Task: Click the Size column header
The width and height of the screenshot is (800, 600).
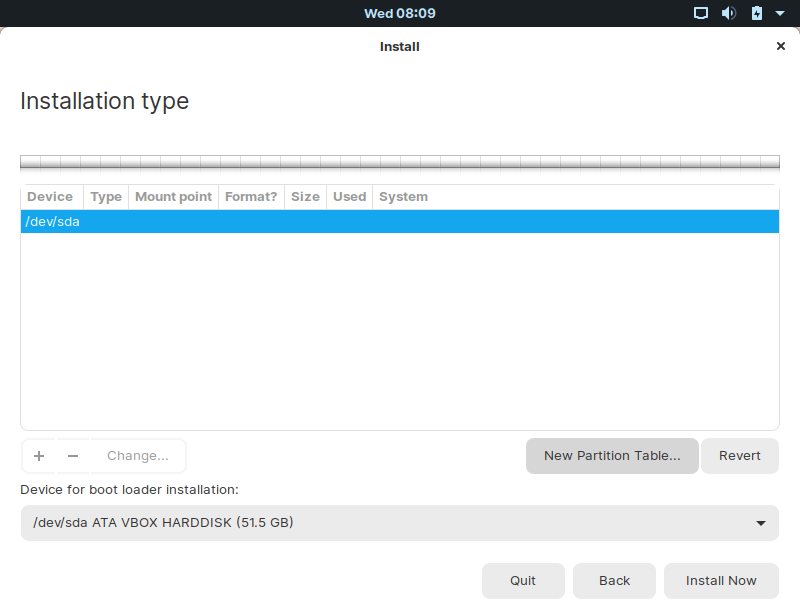Action: [x=305, y=197]
